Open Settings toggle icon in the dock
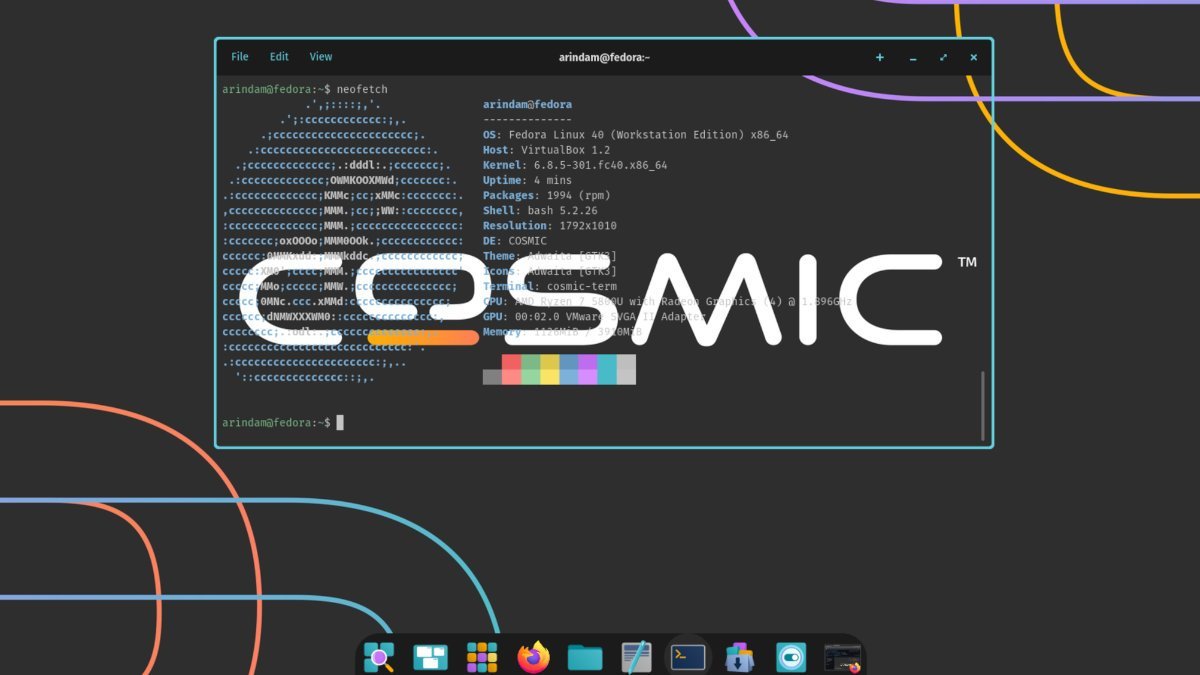The height and width of the screenshot is (675, 1200). tap(791, 657)
